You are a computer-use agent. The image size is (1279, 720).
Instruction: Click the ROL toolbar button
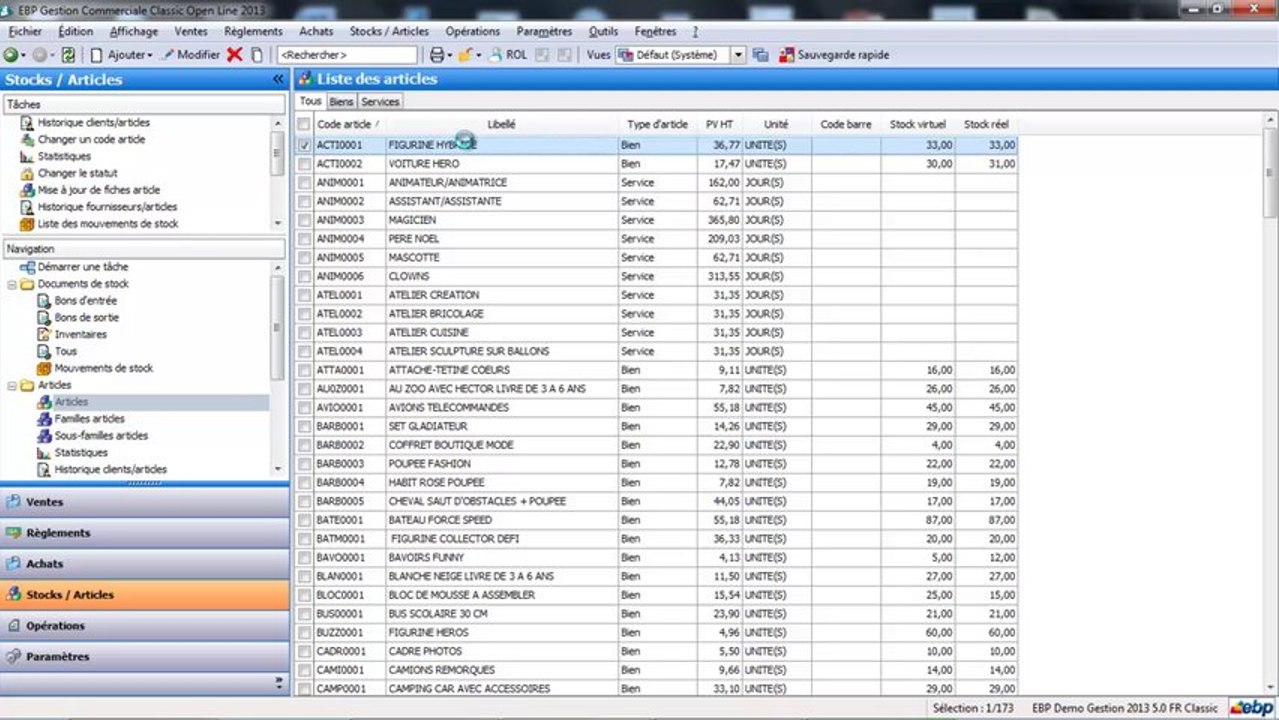pyautogui.click(x=508, y=55)
